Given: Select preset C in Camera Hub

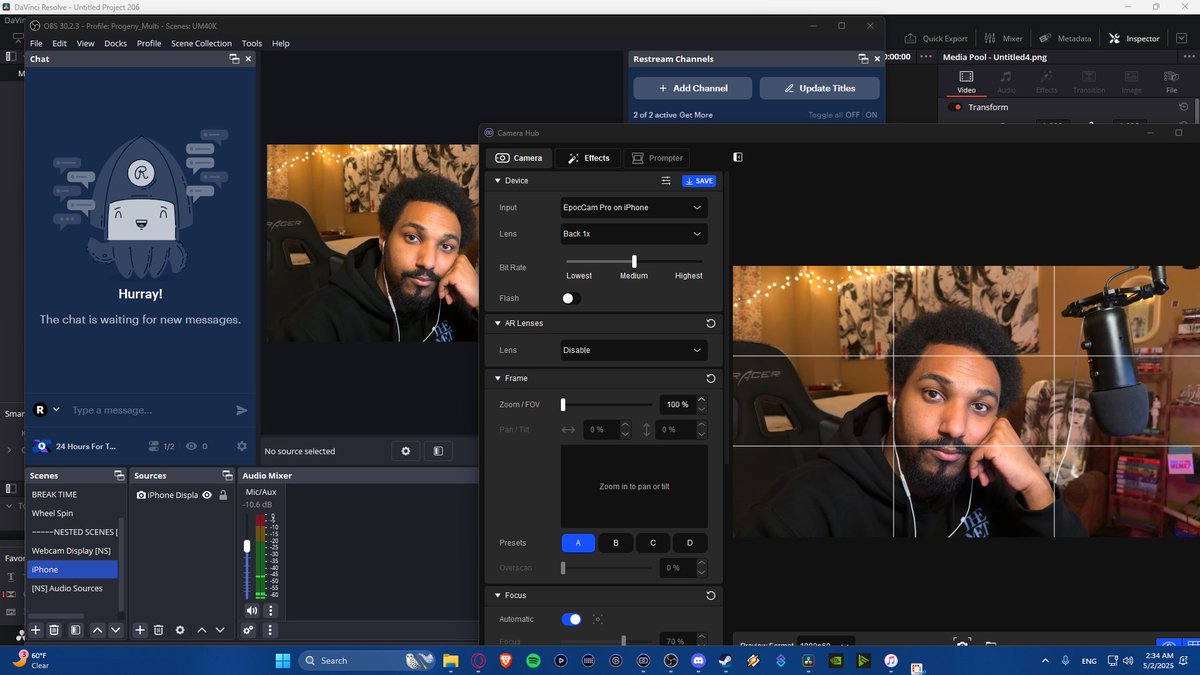Looking at the screenshot, I should (x=653, y=543).
